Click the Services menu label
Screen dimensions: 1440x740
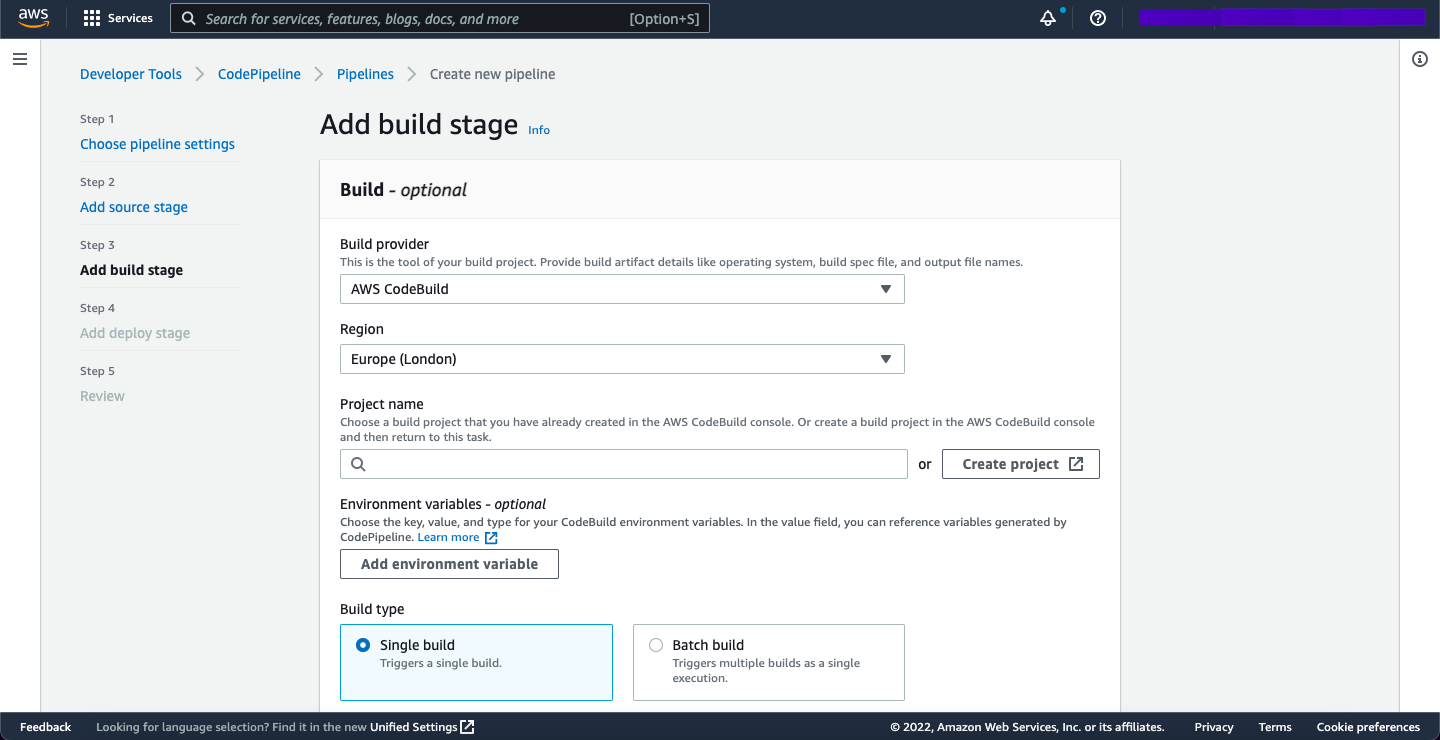130,18
